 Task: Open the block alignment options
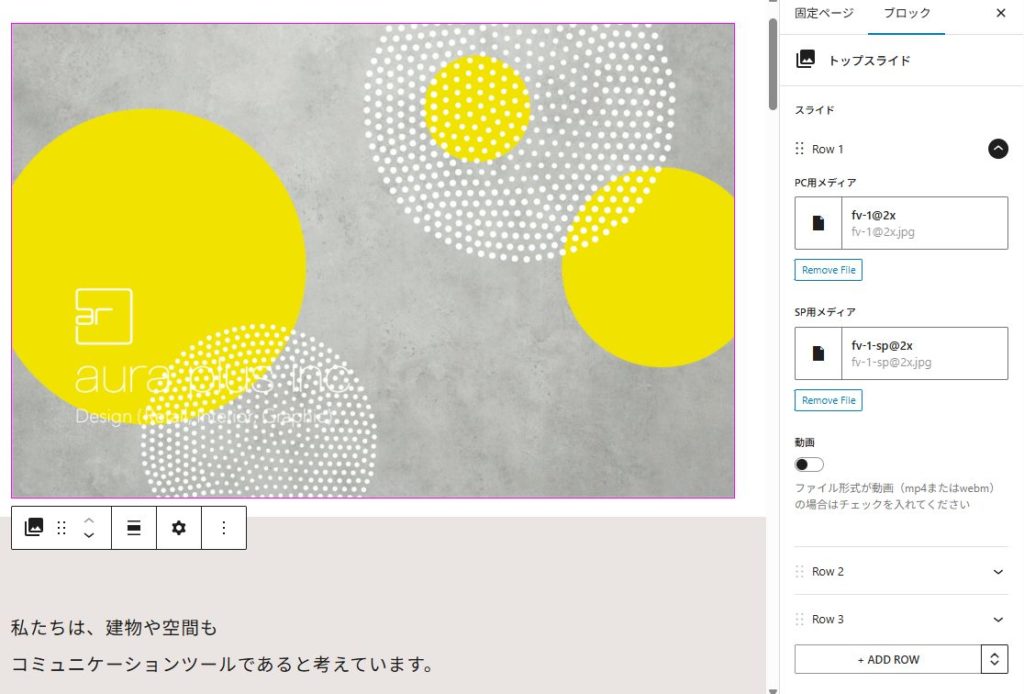134,528
